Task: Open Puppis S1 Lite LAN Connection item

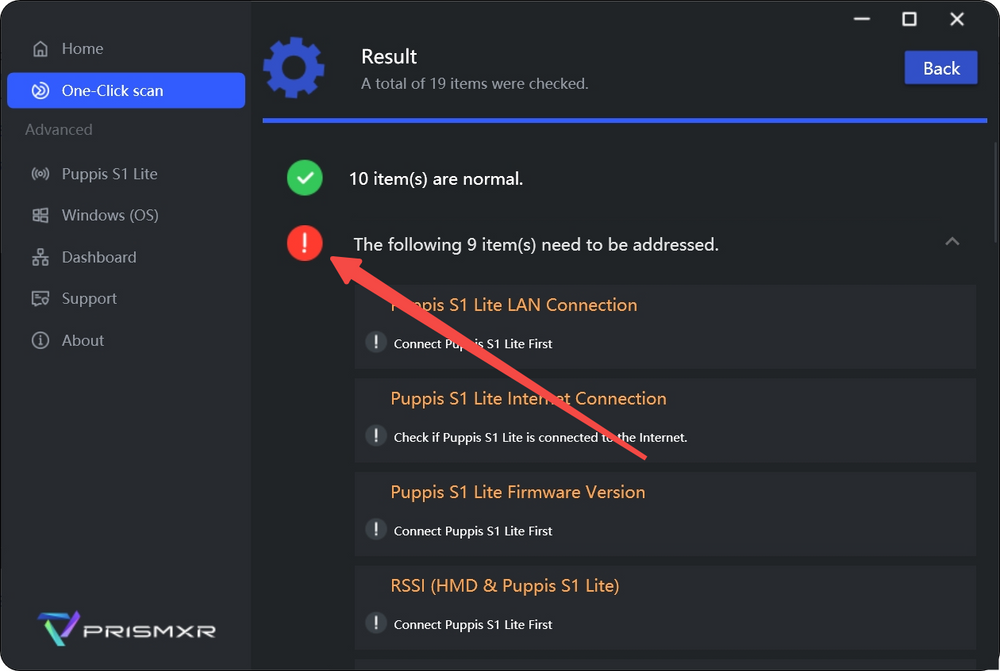Action: (x=513, y=305)
